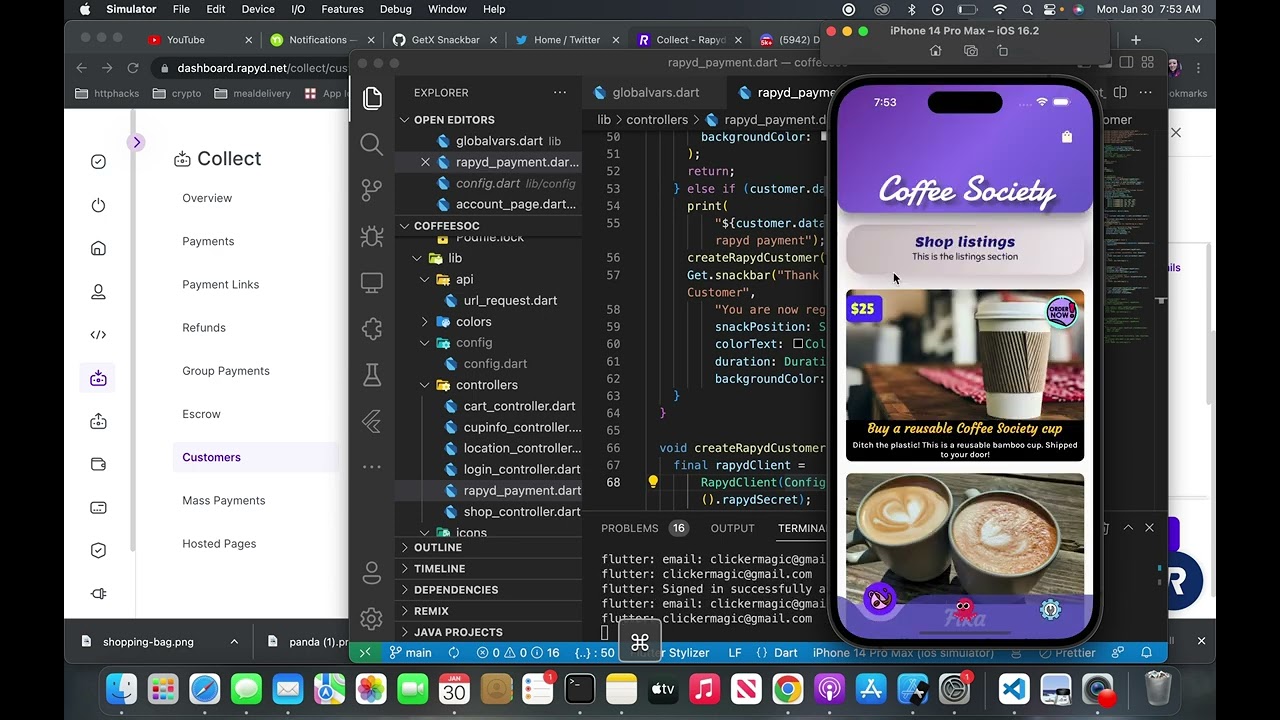The image size is (1280, 720).
Task: Tap the purple left tab icon in app bottom bar
Action: click(880, 600)
